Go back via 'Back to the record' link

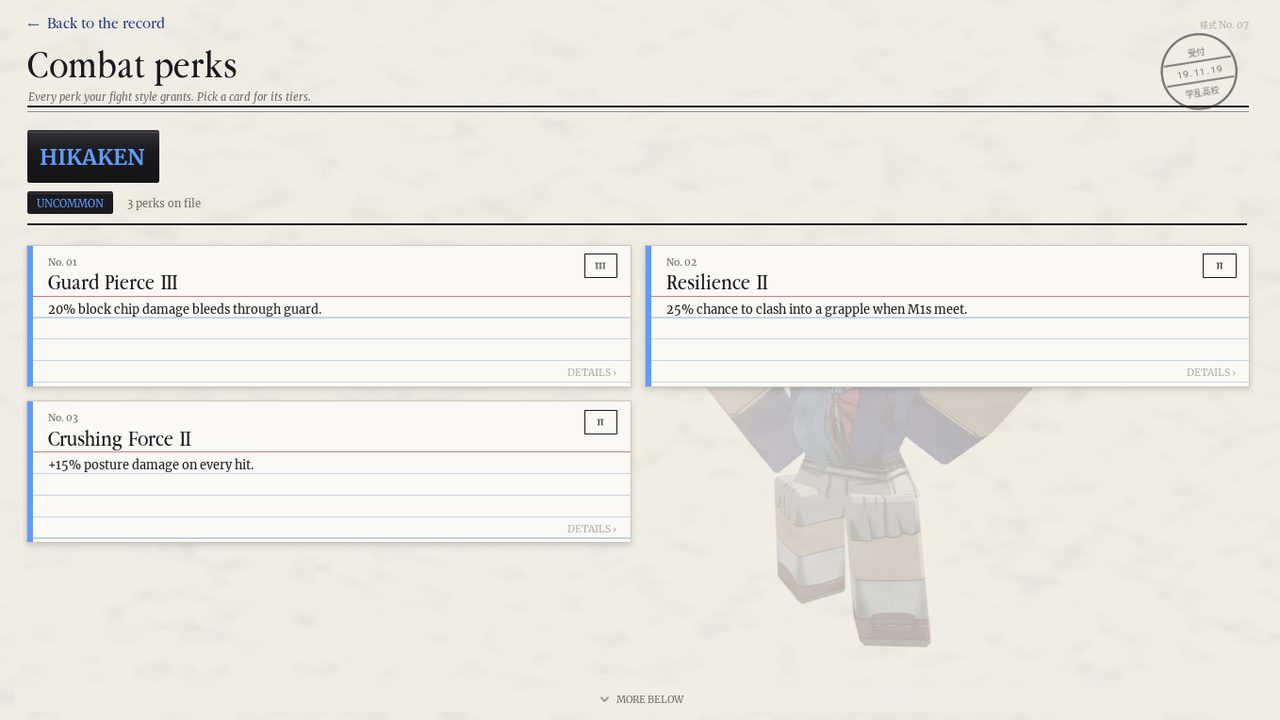click(x=96, y=23)
